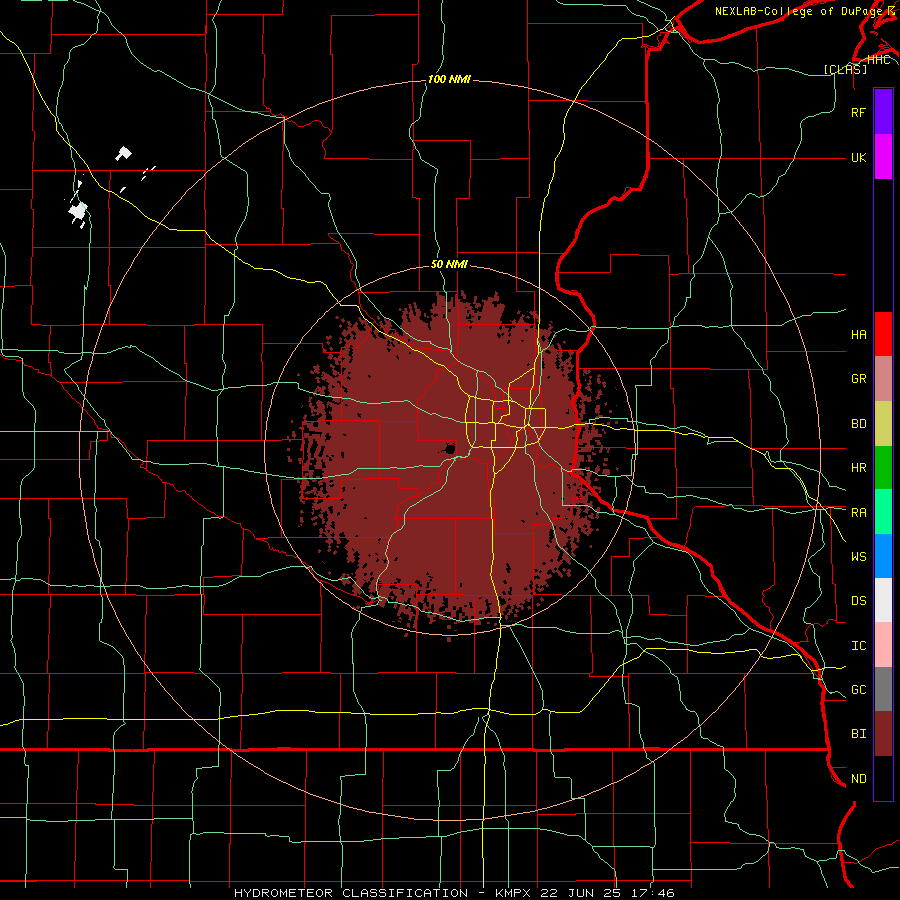900x900 pixels.
Task: Click the "GR" legend label text
Action: (858, 379)
